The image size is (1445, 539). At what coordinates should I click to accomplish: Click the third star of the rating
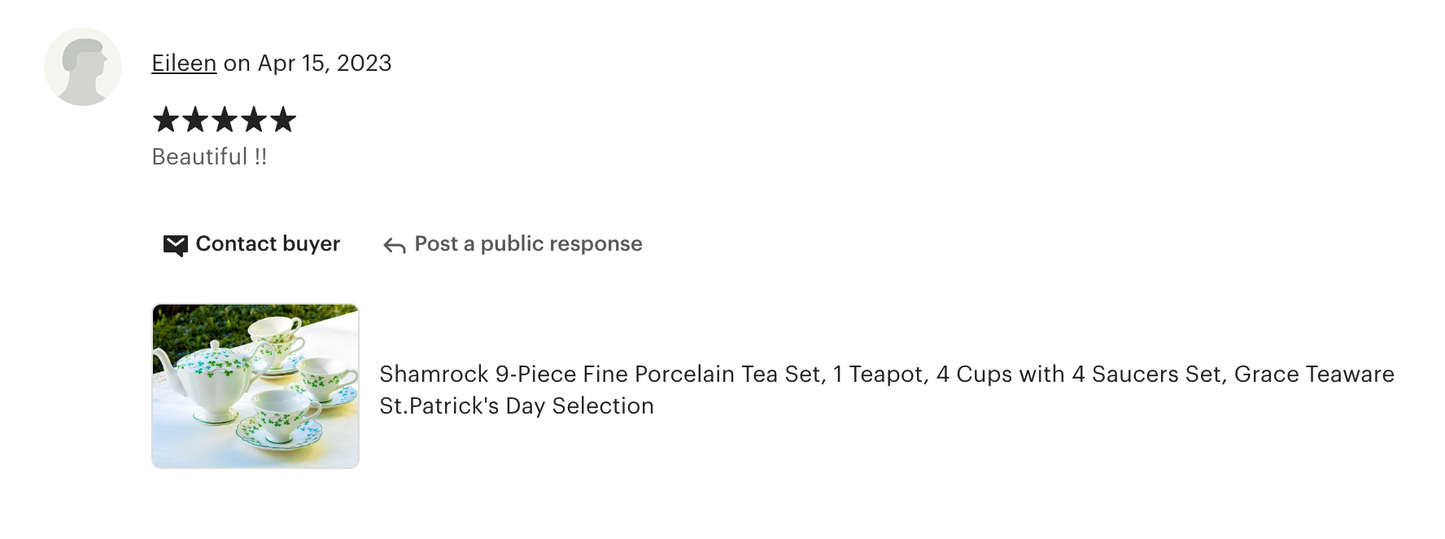[224, 121]
